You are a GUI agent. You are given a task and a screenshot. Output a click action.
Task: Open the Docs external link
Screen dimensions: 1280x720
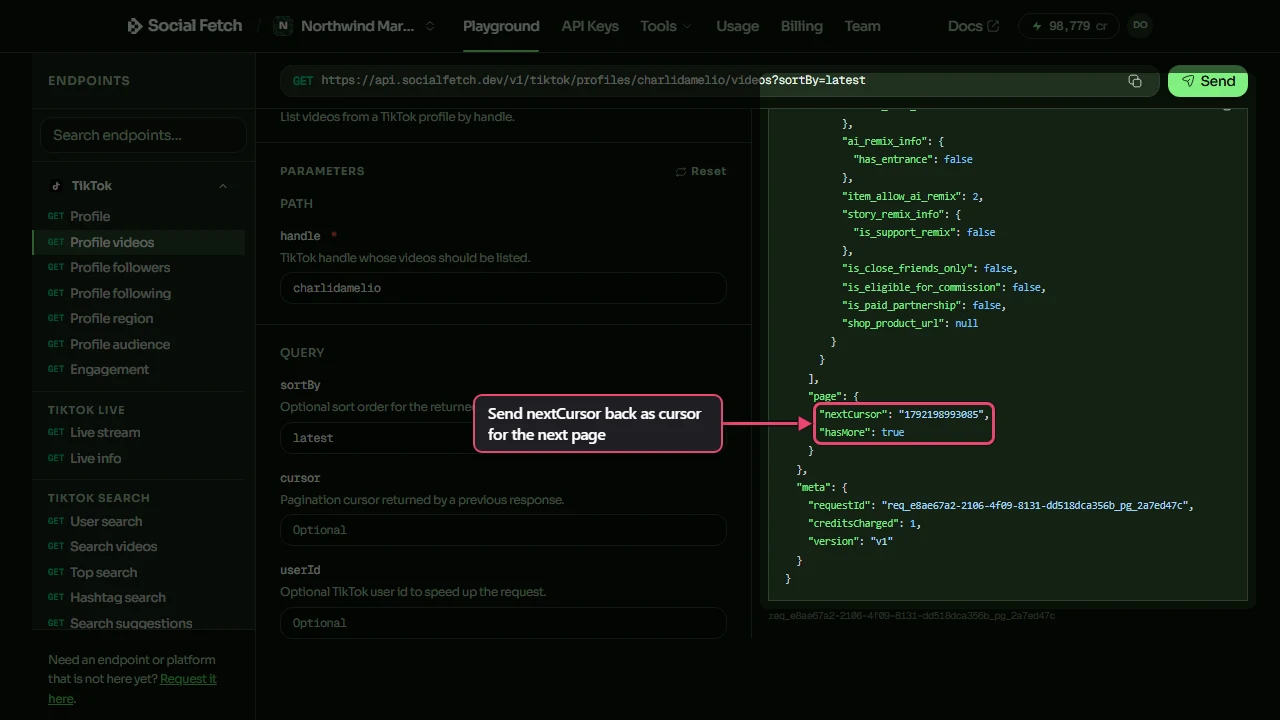click(x=973, y=26)
